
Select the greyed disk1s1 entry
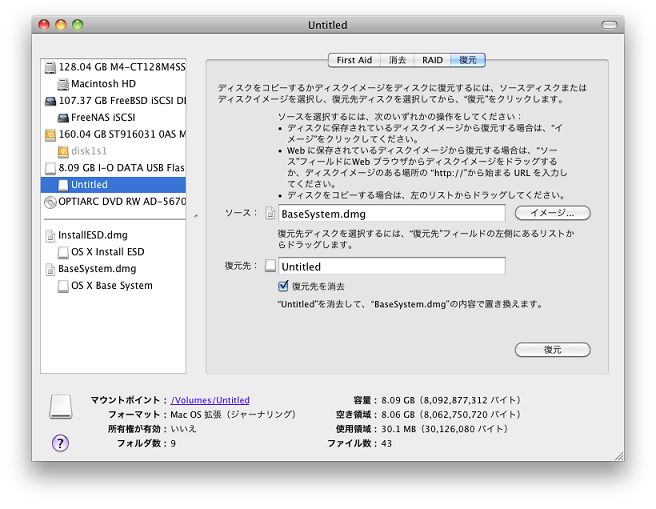[x=113, y=151]
